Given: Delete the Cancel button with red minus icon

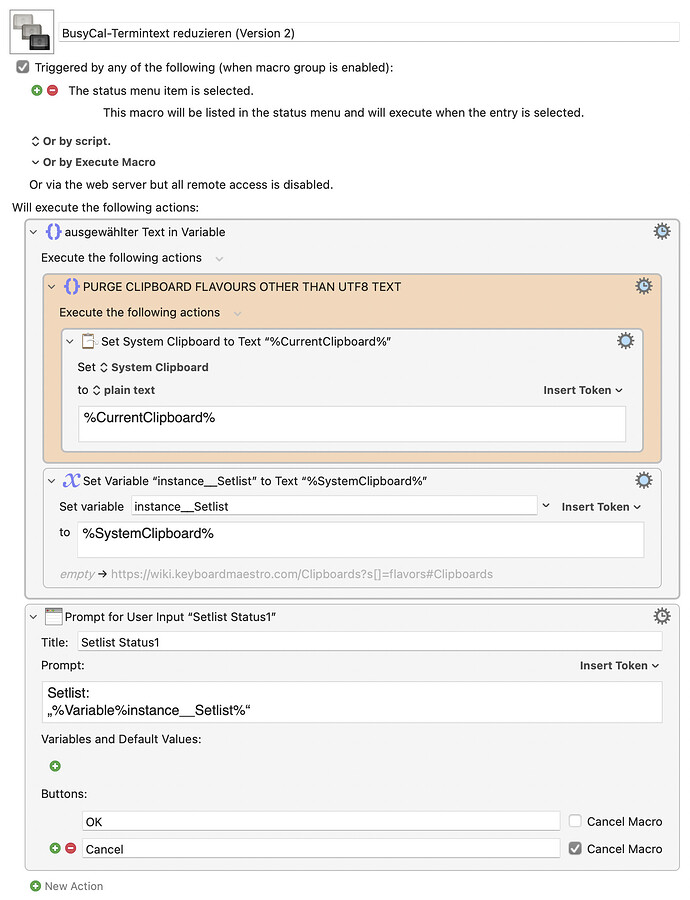Looking at the screenshot, I should tap(71, 849).
